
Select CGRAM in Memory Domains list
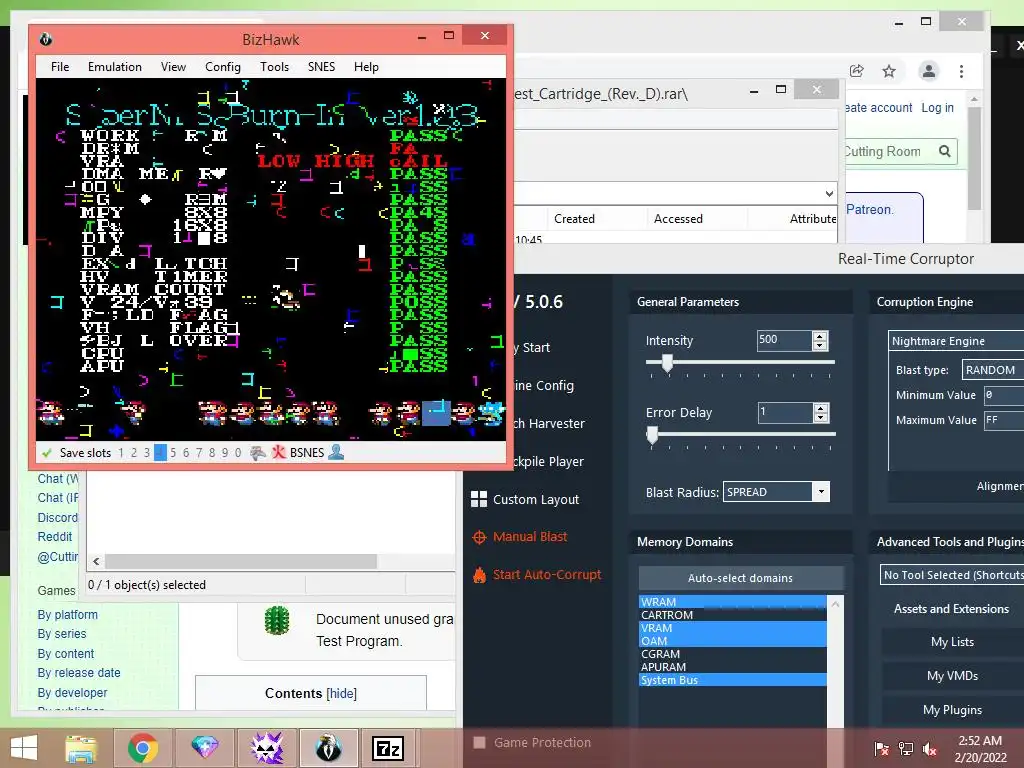733,654
